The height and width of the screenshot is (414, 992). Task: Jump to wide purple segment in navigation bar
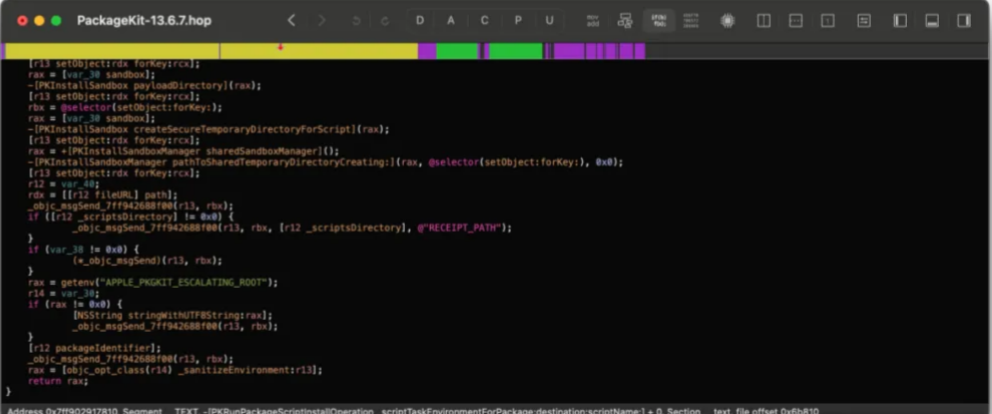click(x=569, y=51)
